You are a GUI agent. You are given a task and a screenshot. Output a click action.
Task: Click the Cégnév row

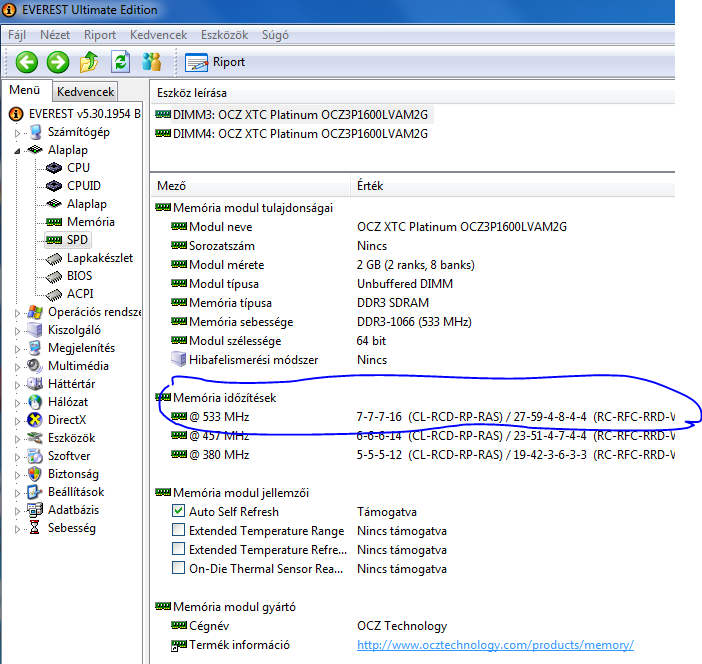[309, 626]
